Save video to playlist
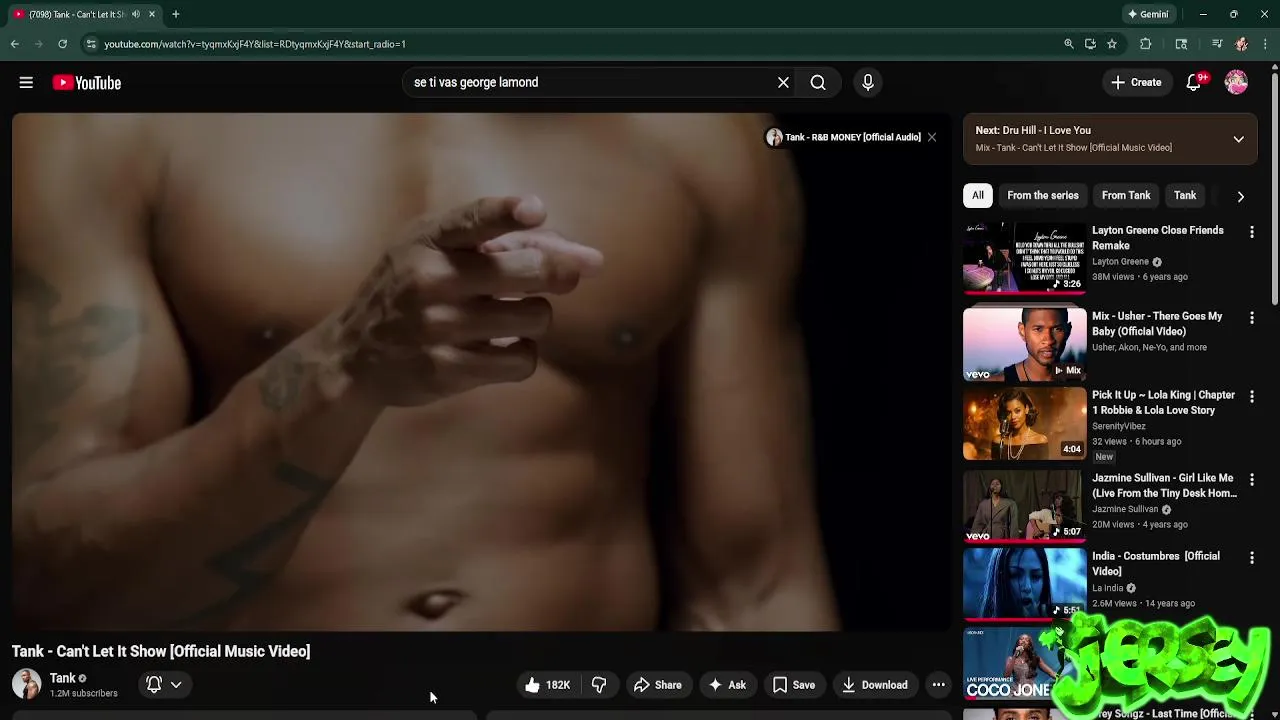The image size is (1280, 720). [794, 685]
